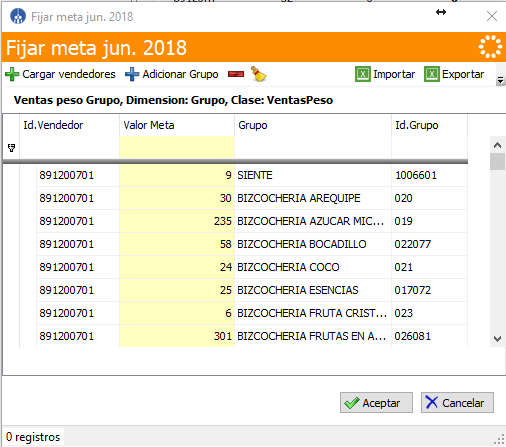The image size is (506, 447).
Task: Click the BIZCOCHERIA FRUTAS EN A... cell
Action: [313, 336]
